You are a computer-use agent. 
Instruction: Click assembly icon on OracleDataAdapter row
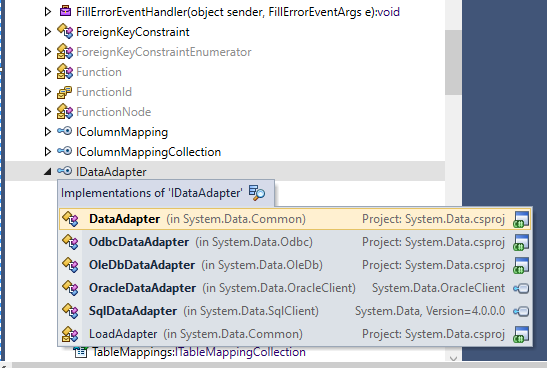521,288
